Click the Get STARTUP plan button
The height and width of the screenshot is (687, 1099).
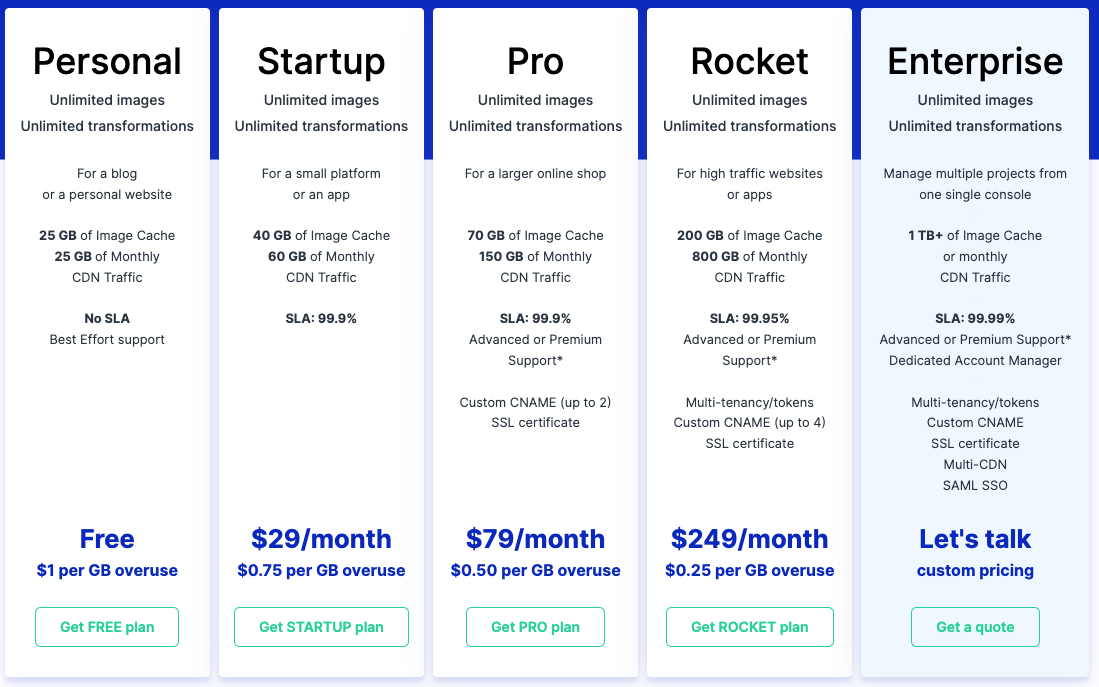[321, 627]
